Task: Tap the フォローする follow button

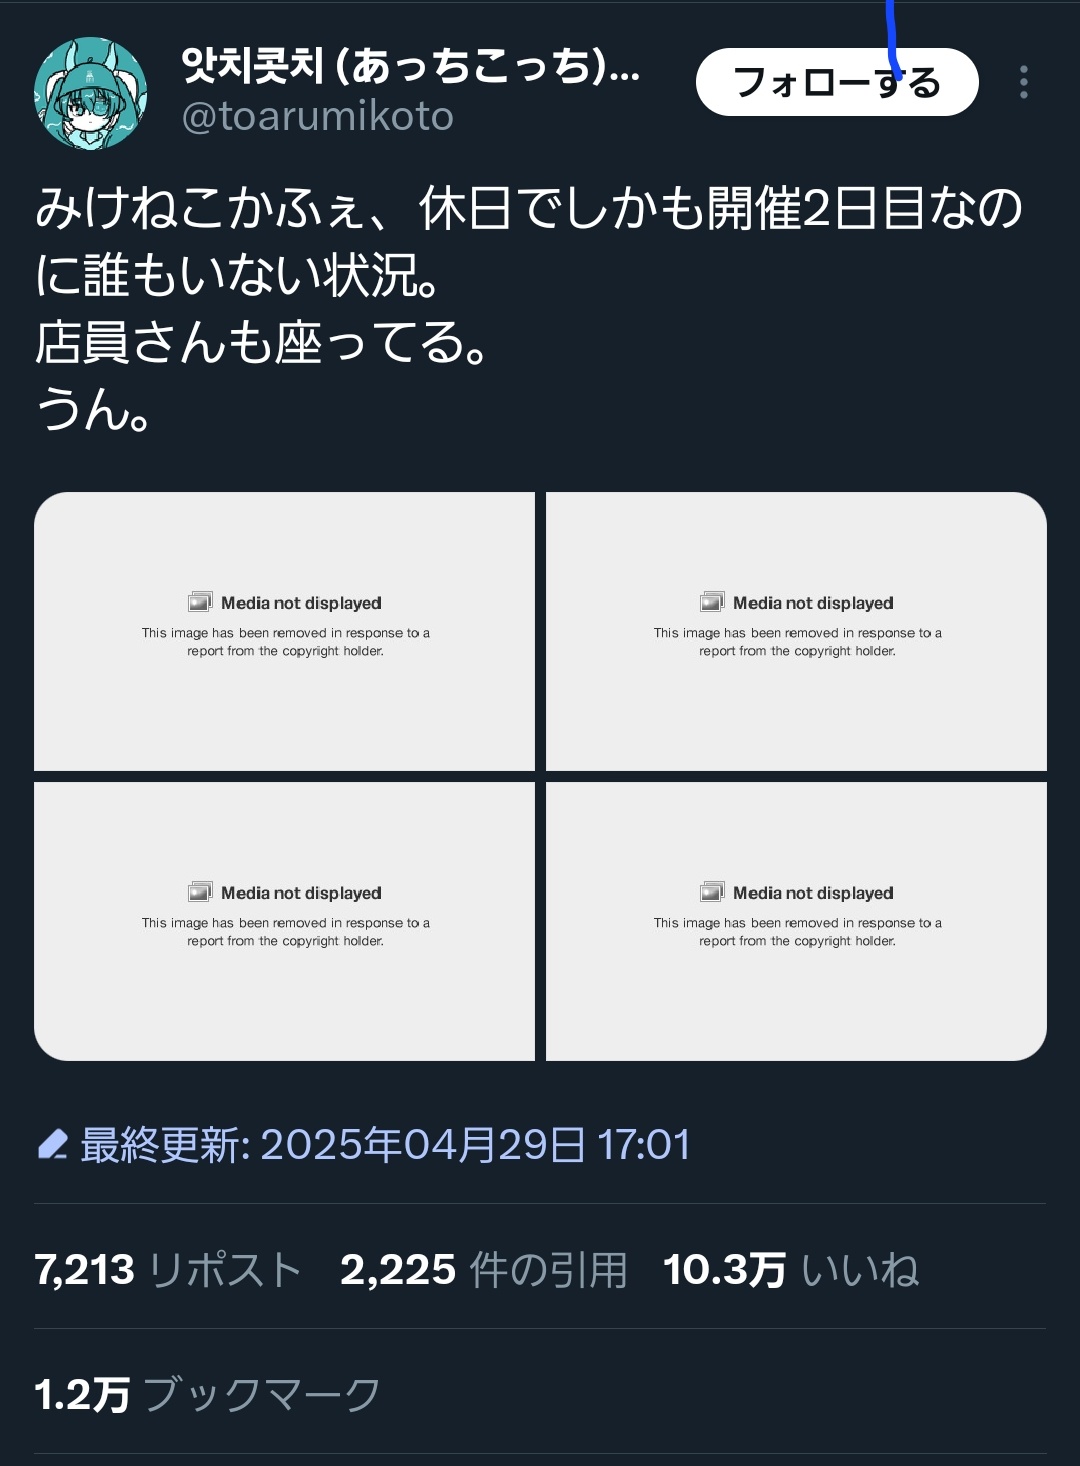Action: point(837,82)
